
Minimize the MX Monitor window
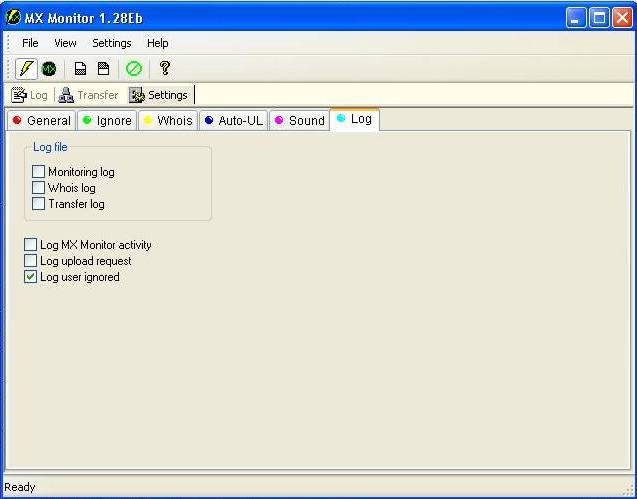point(576,18)
